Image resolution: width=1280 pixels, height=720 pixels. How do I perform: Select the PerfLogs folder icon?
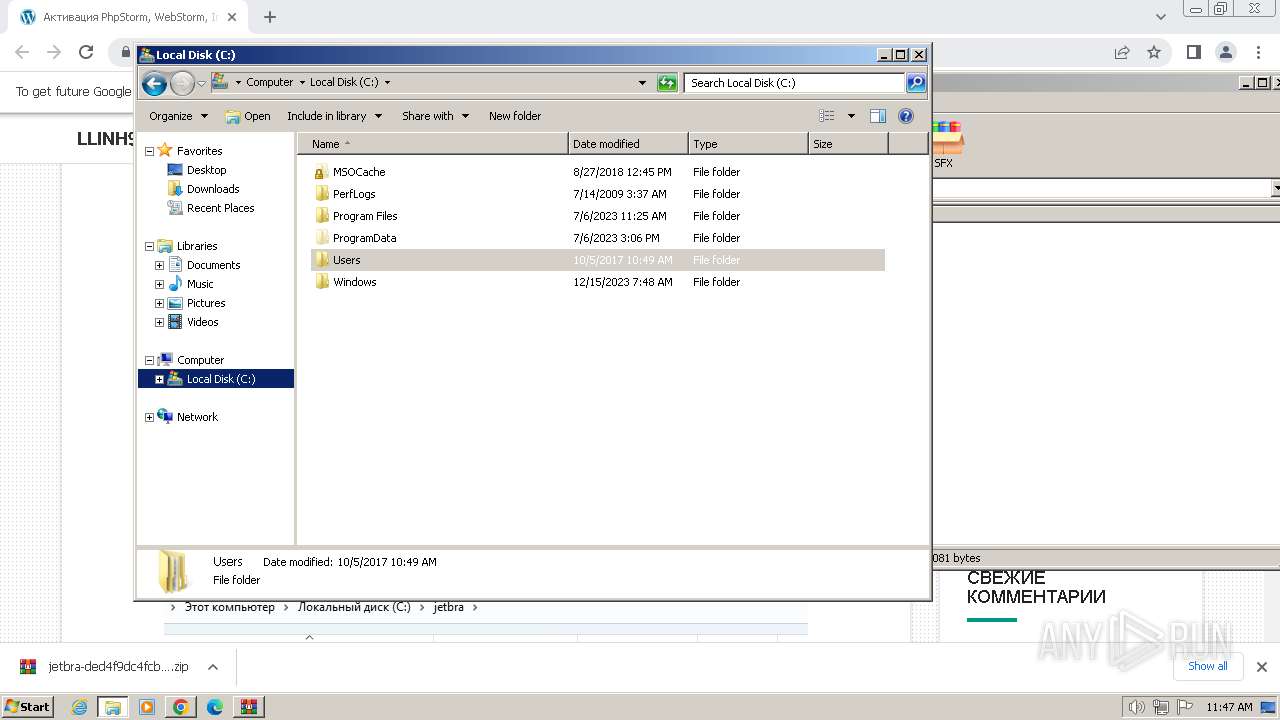321,194
